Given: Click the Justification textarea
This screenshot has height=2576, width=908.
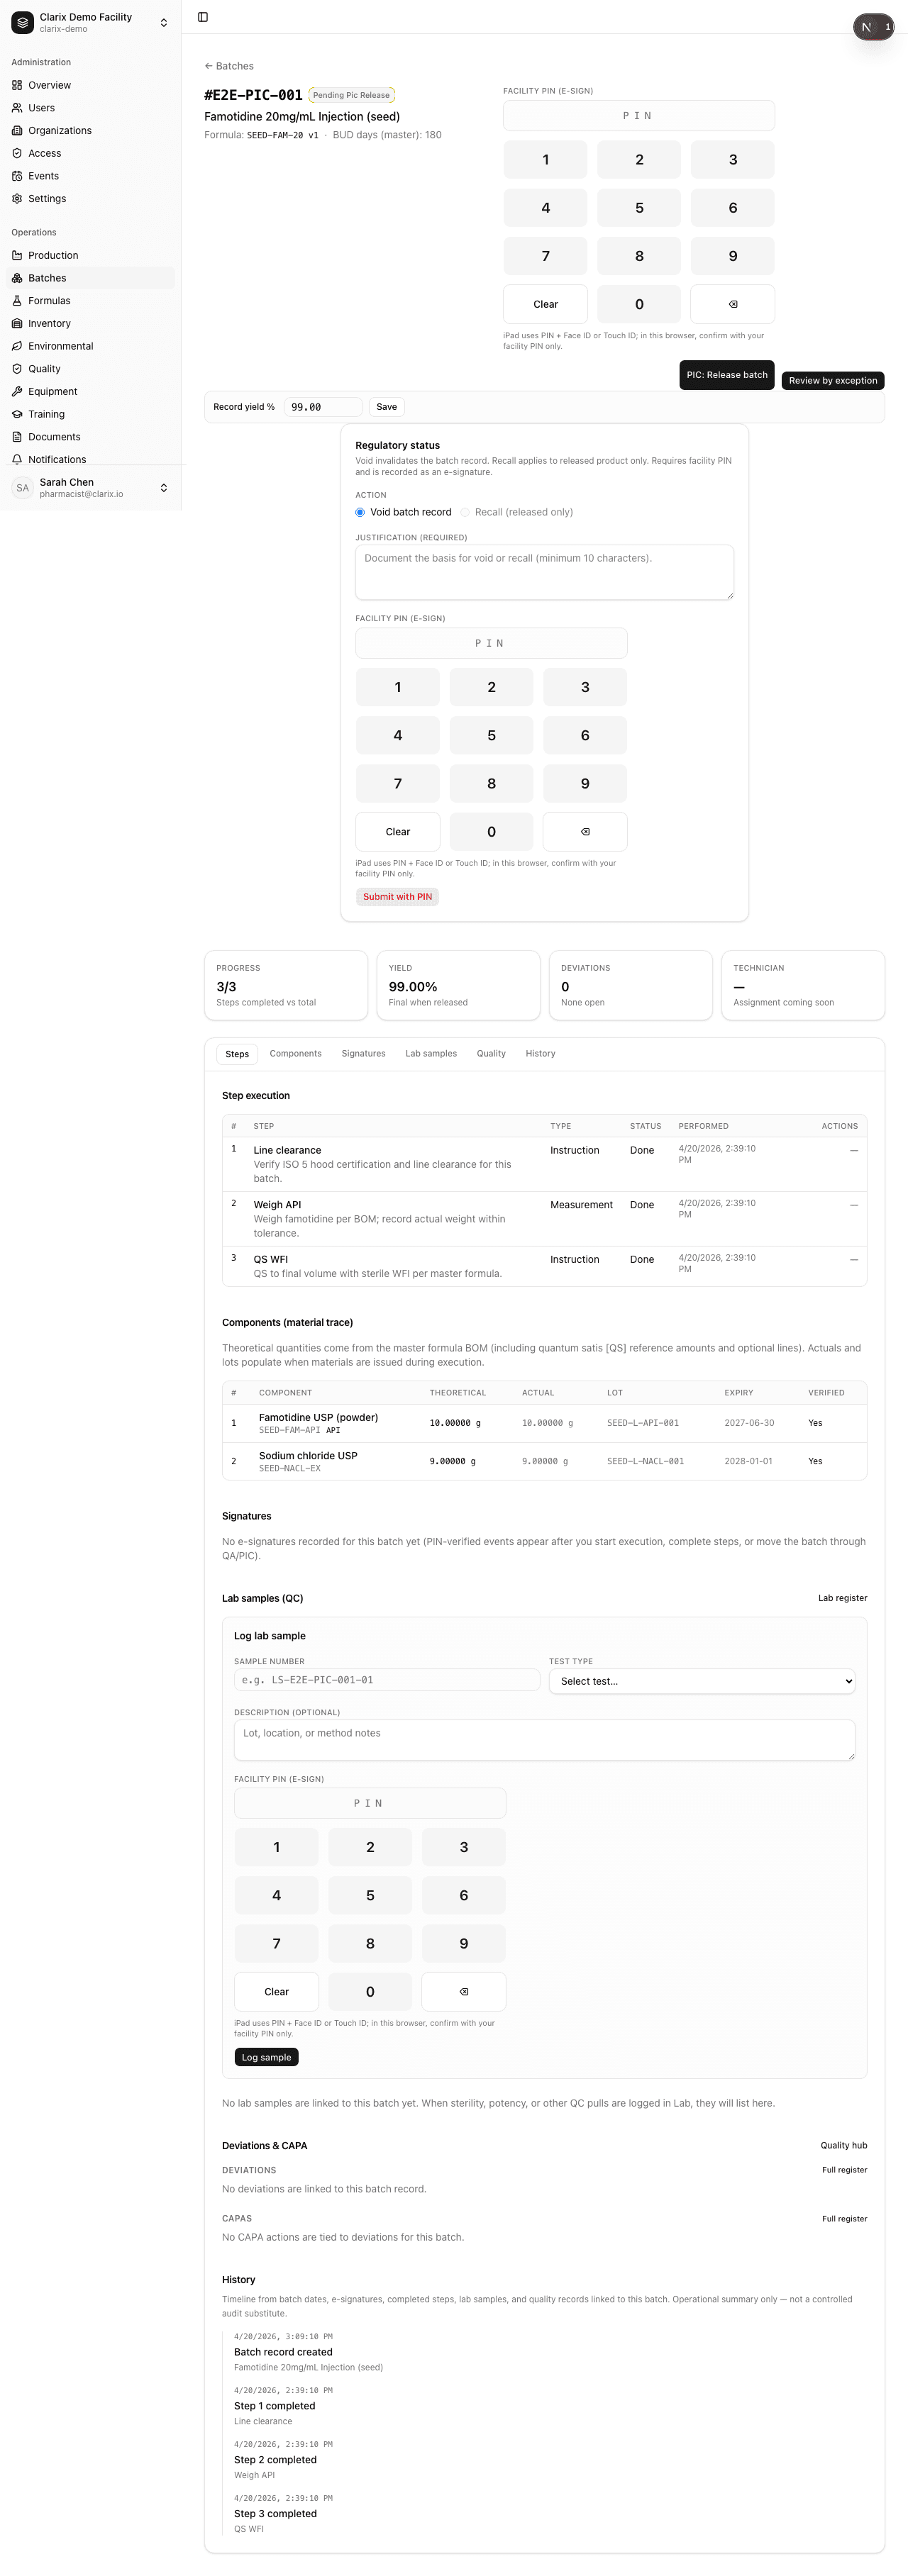Looking at the screenshot, I should [x=544, y=572].
